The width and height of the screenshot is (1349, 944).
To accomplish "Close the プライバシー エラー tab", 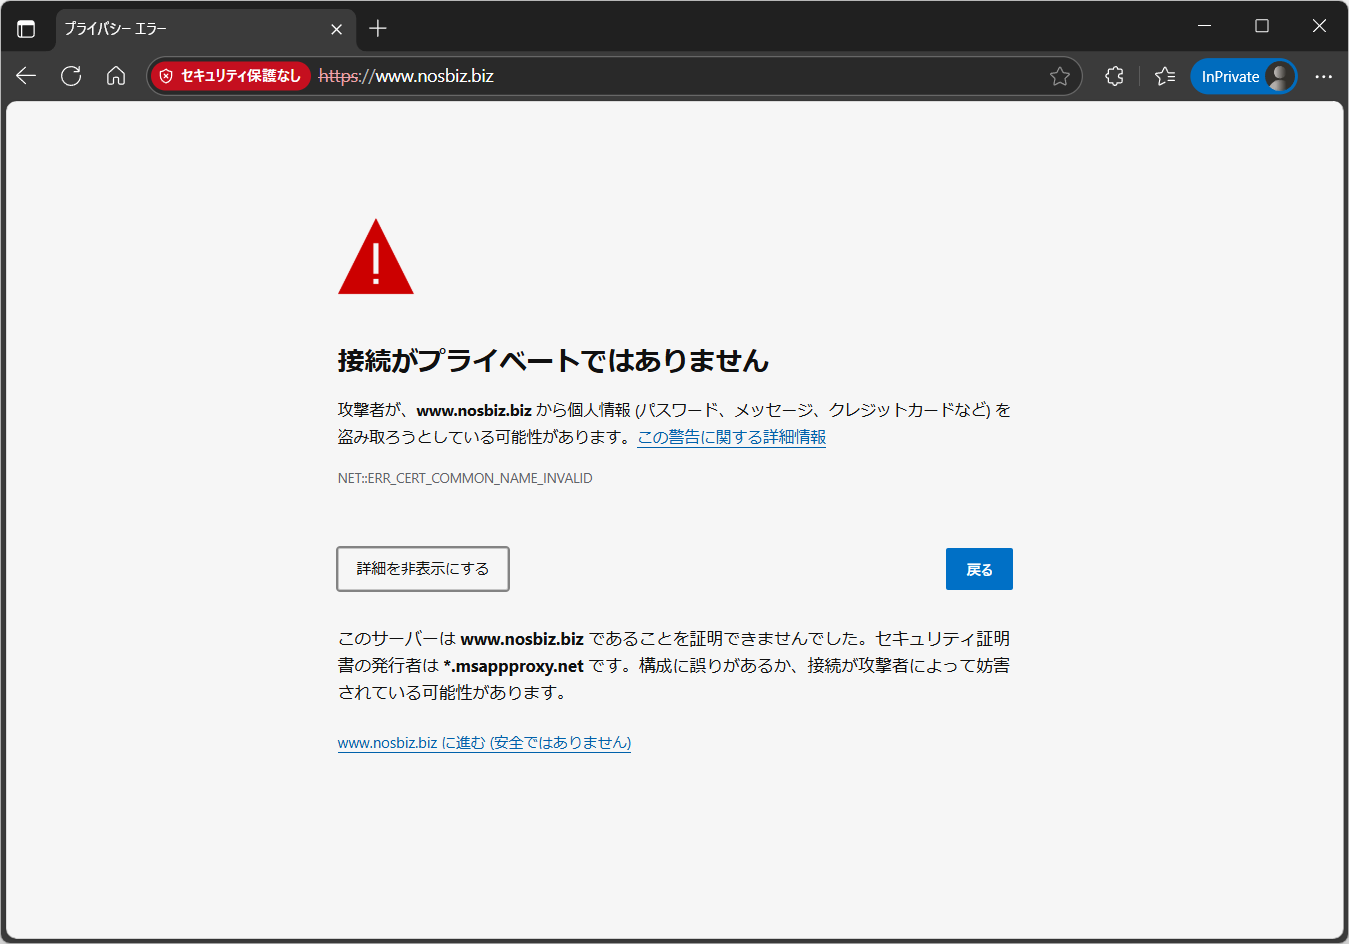I will (336, 29).
